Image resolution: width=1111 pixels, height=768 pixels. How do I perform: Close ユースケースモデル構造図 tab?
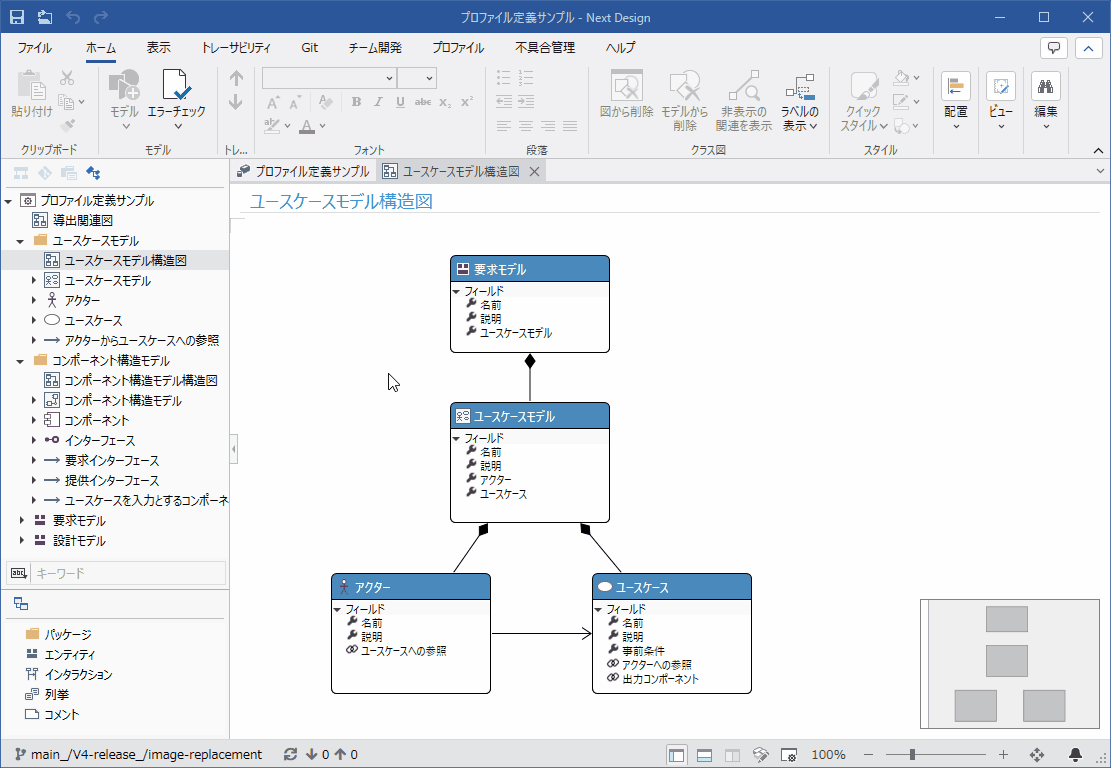(x=534, y=171)
